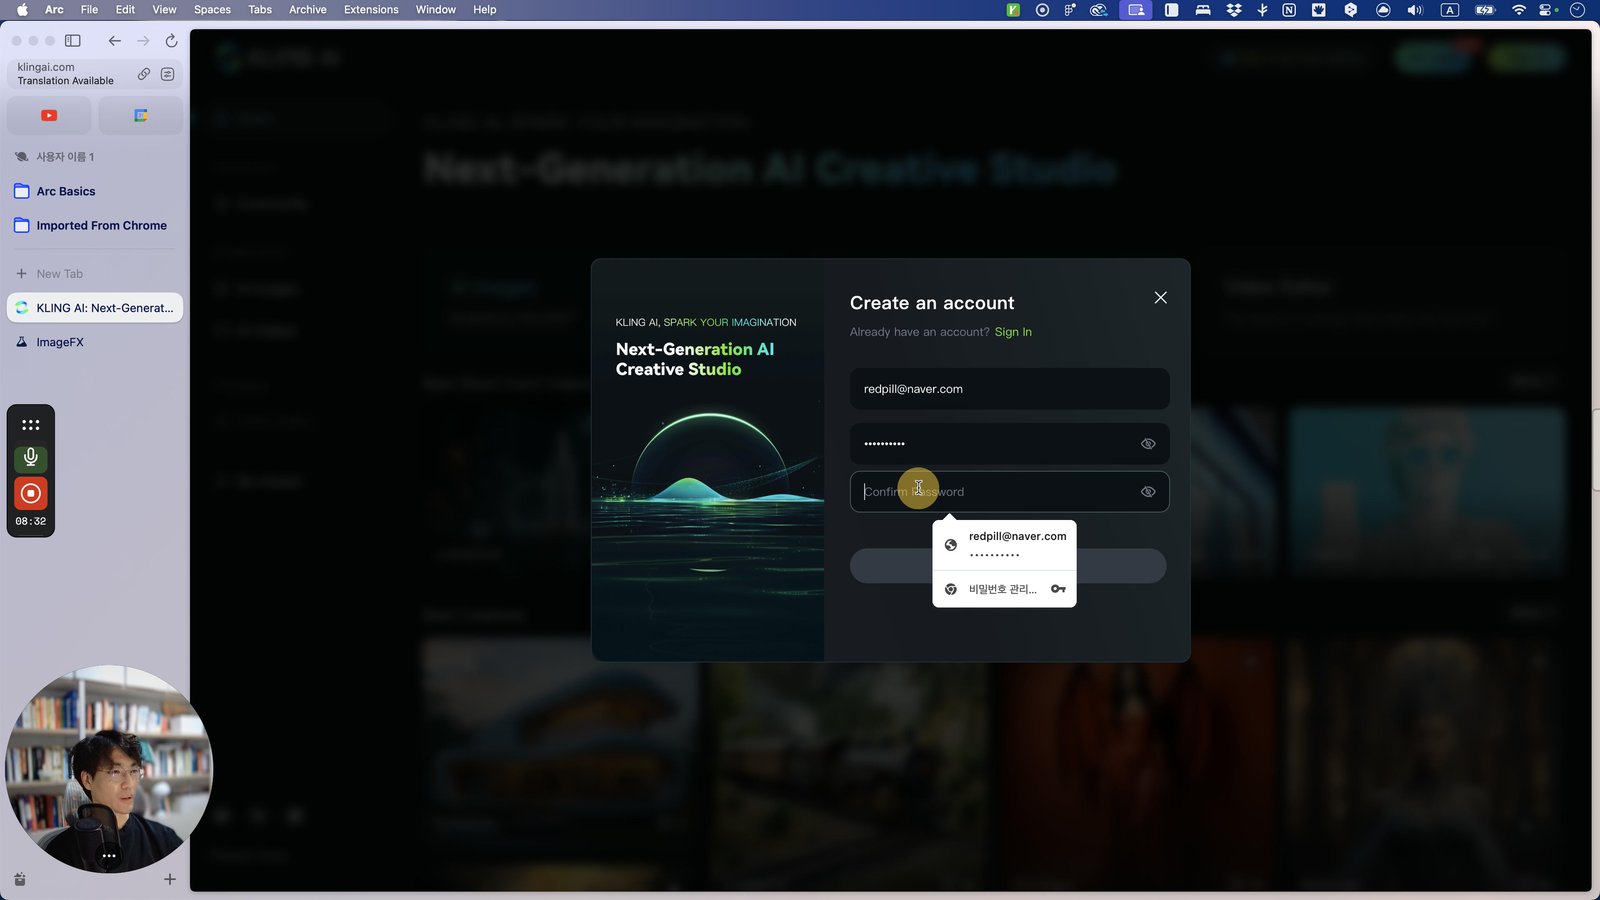Copy the page link with chain icon
1600x900 pixels.
click(x=144, y=74)
